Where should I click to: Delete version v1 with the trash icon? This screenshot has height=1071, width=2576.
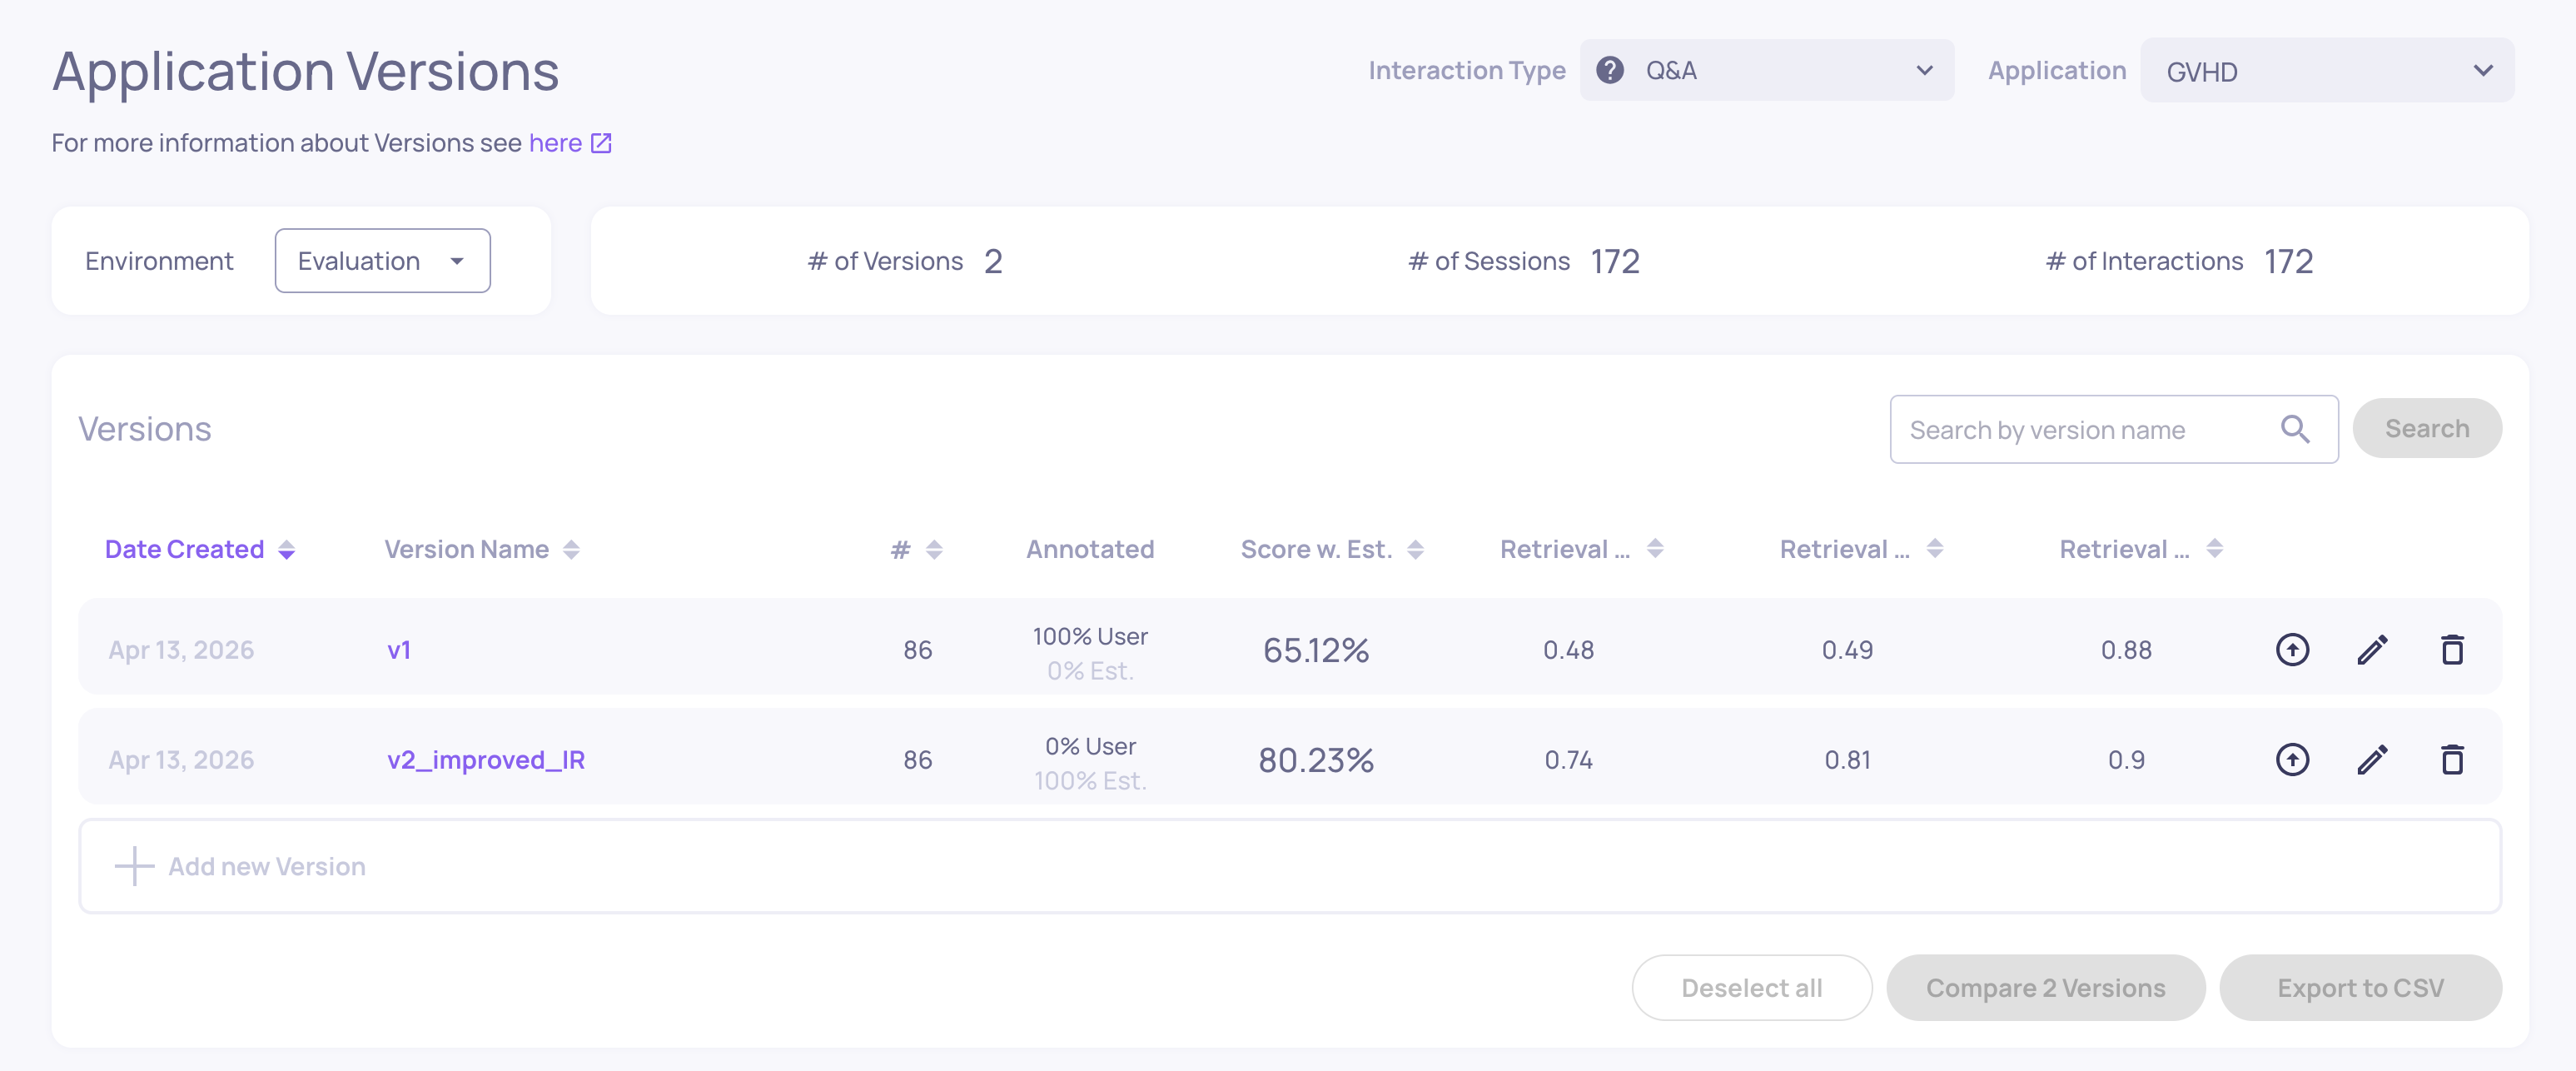(x=2452, y=650)
